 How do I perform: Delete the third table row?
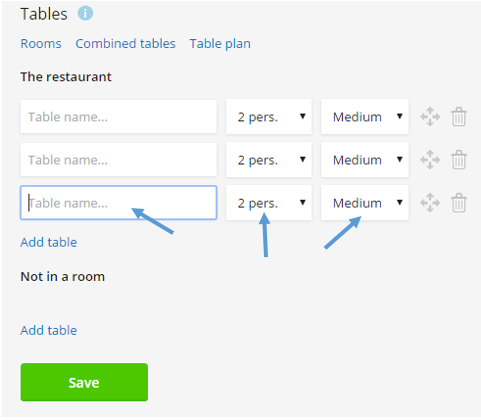pyautogui.click(x=459, y=203)
